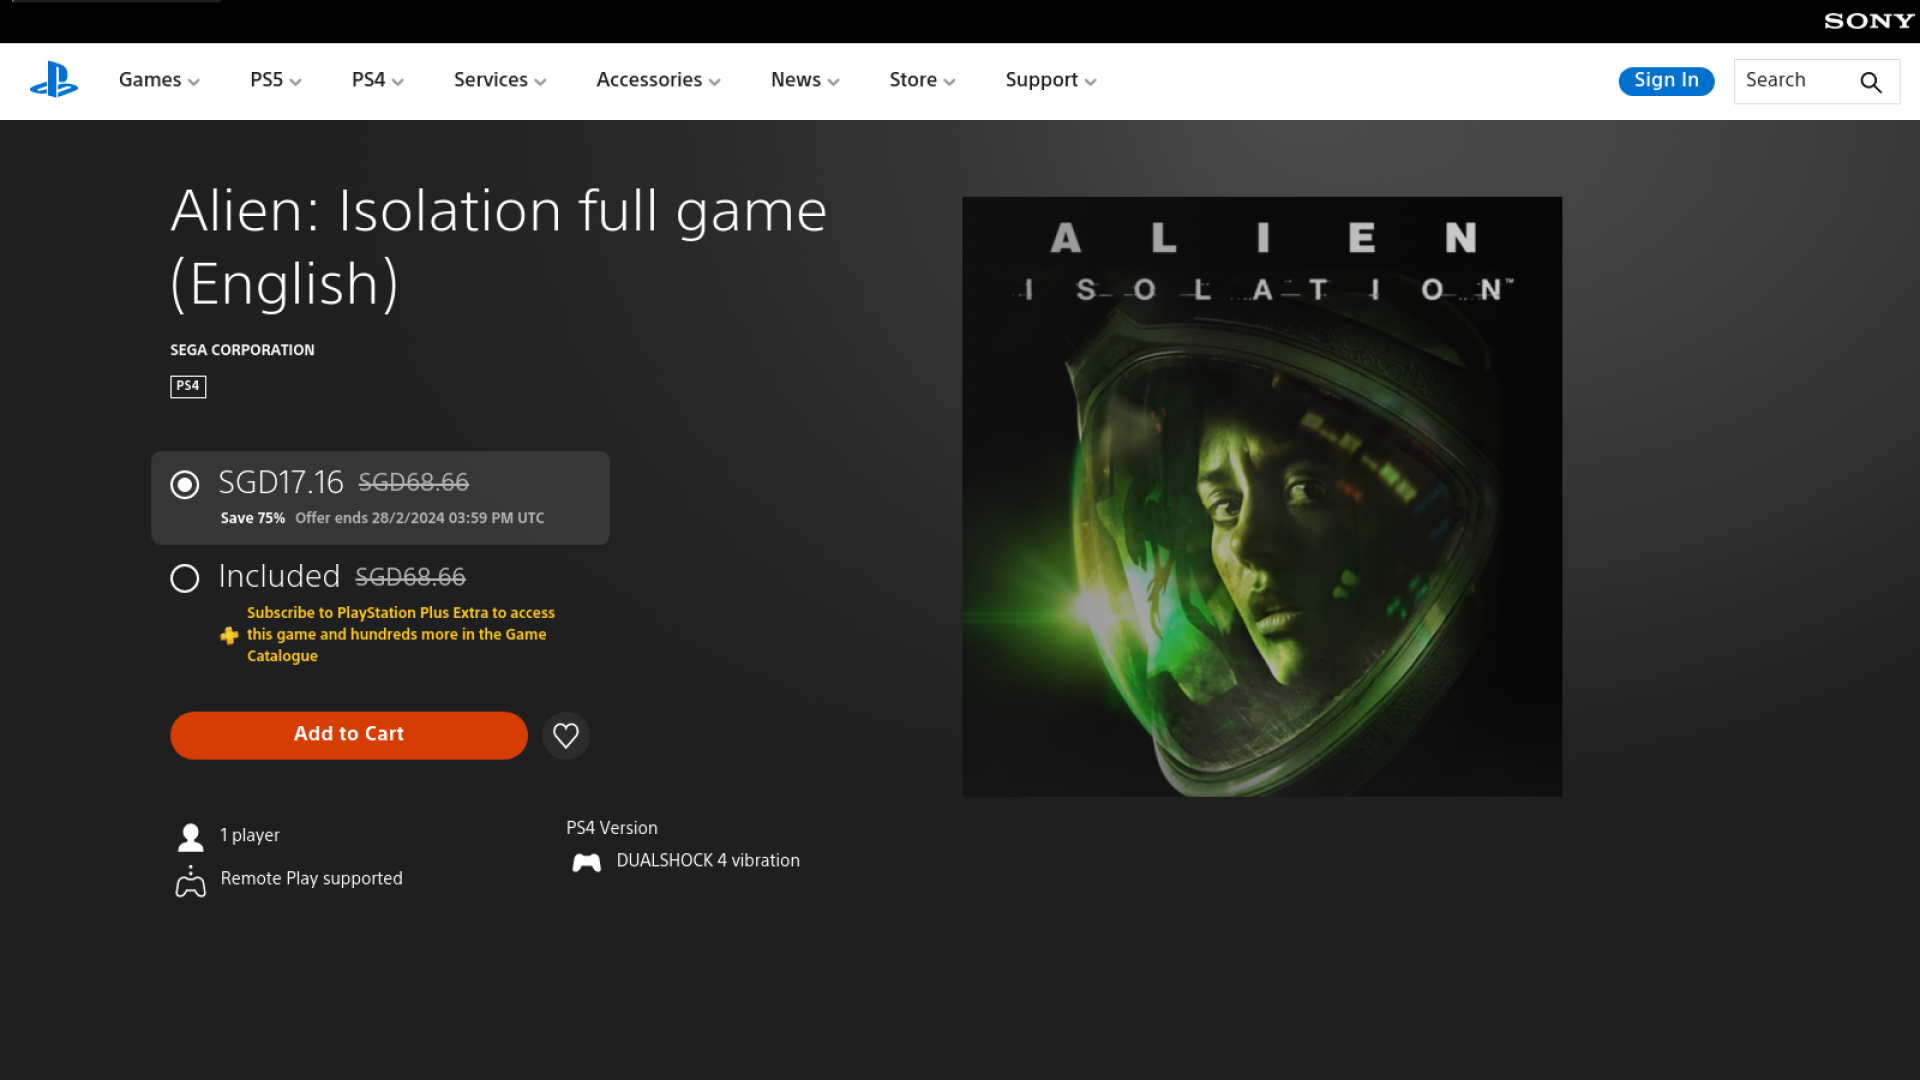Screen dimensions: 1920x1080
Task: Click the Sony logo
Action: (x=1868, y=21)
